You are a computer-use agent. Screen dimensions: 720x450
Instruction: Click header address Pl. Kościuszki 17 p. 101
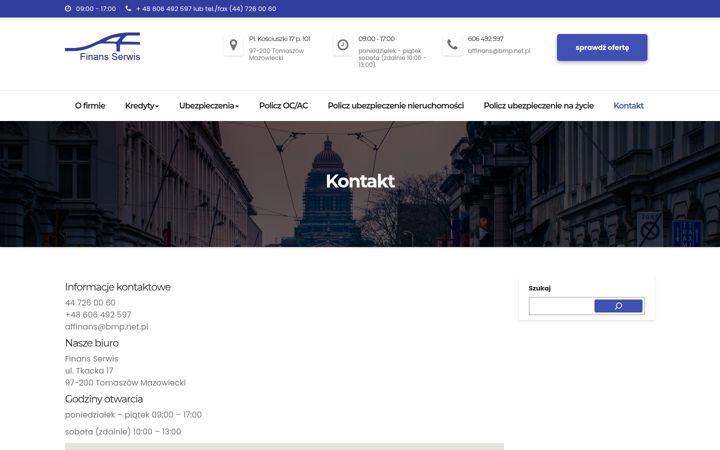[280, 39]
